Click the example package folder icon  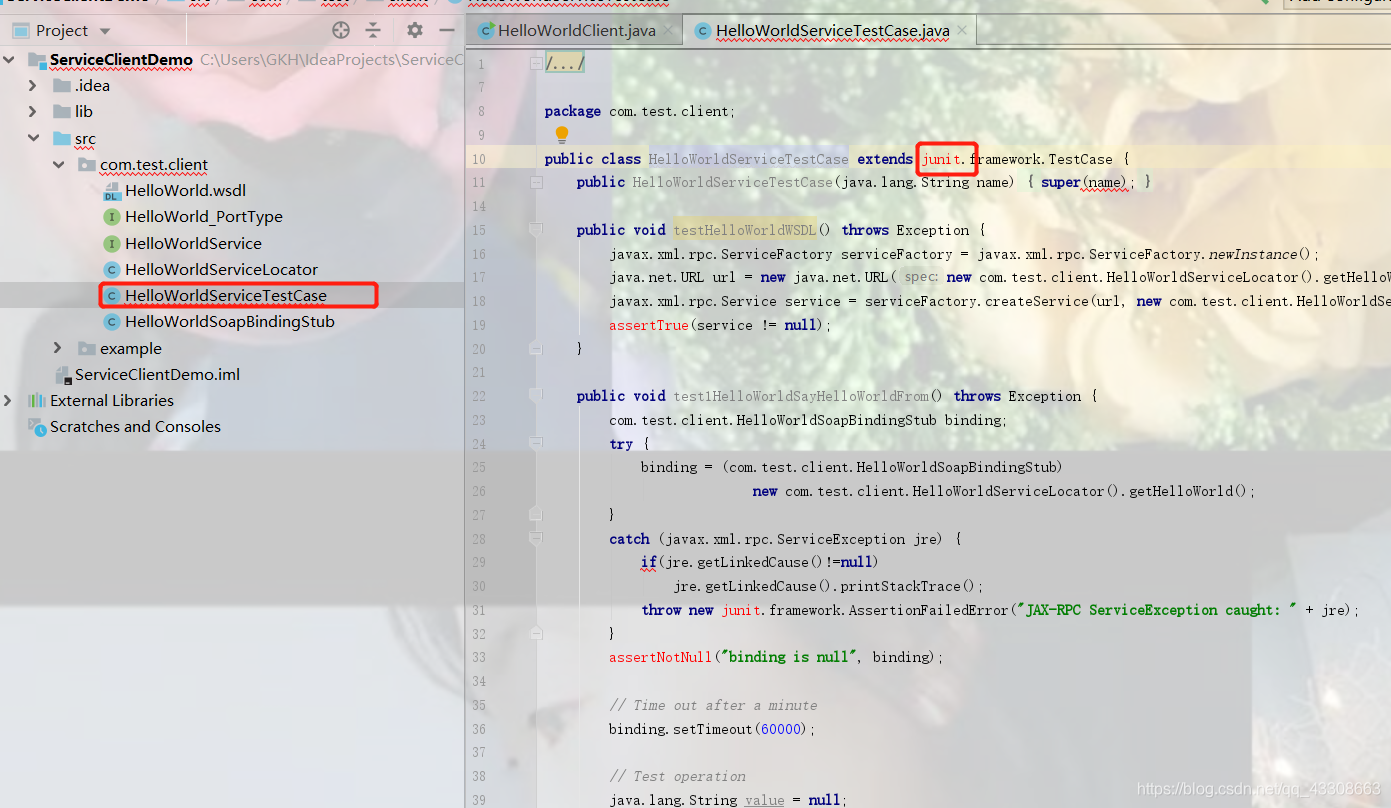coord(87,349)
